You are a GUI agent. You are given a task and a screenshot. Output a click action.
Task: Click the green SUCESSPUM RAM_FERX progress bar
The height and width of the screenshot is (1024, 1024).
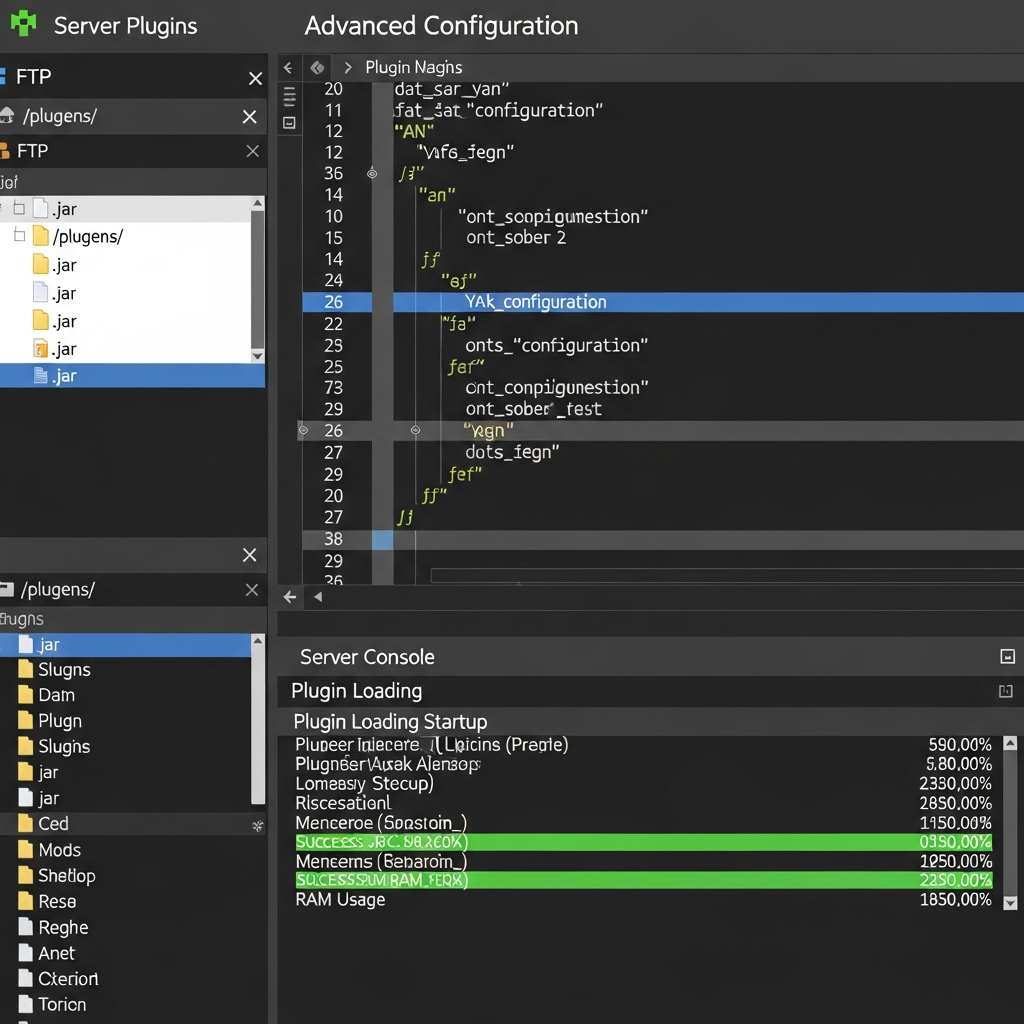click(643, 880)
